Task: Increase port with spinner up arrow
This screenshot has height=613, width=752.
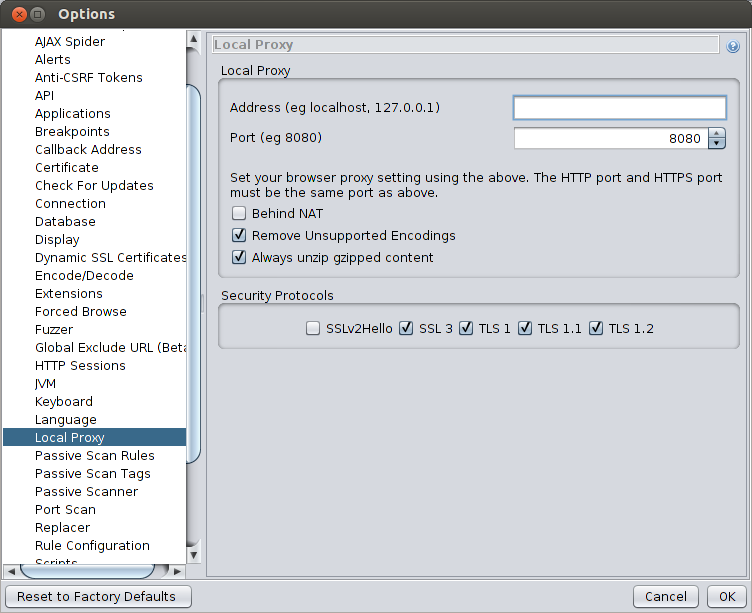Action: pyautogui.click(x=717, y=133)
